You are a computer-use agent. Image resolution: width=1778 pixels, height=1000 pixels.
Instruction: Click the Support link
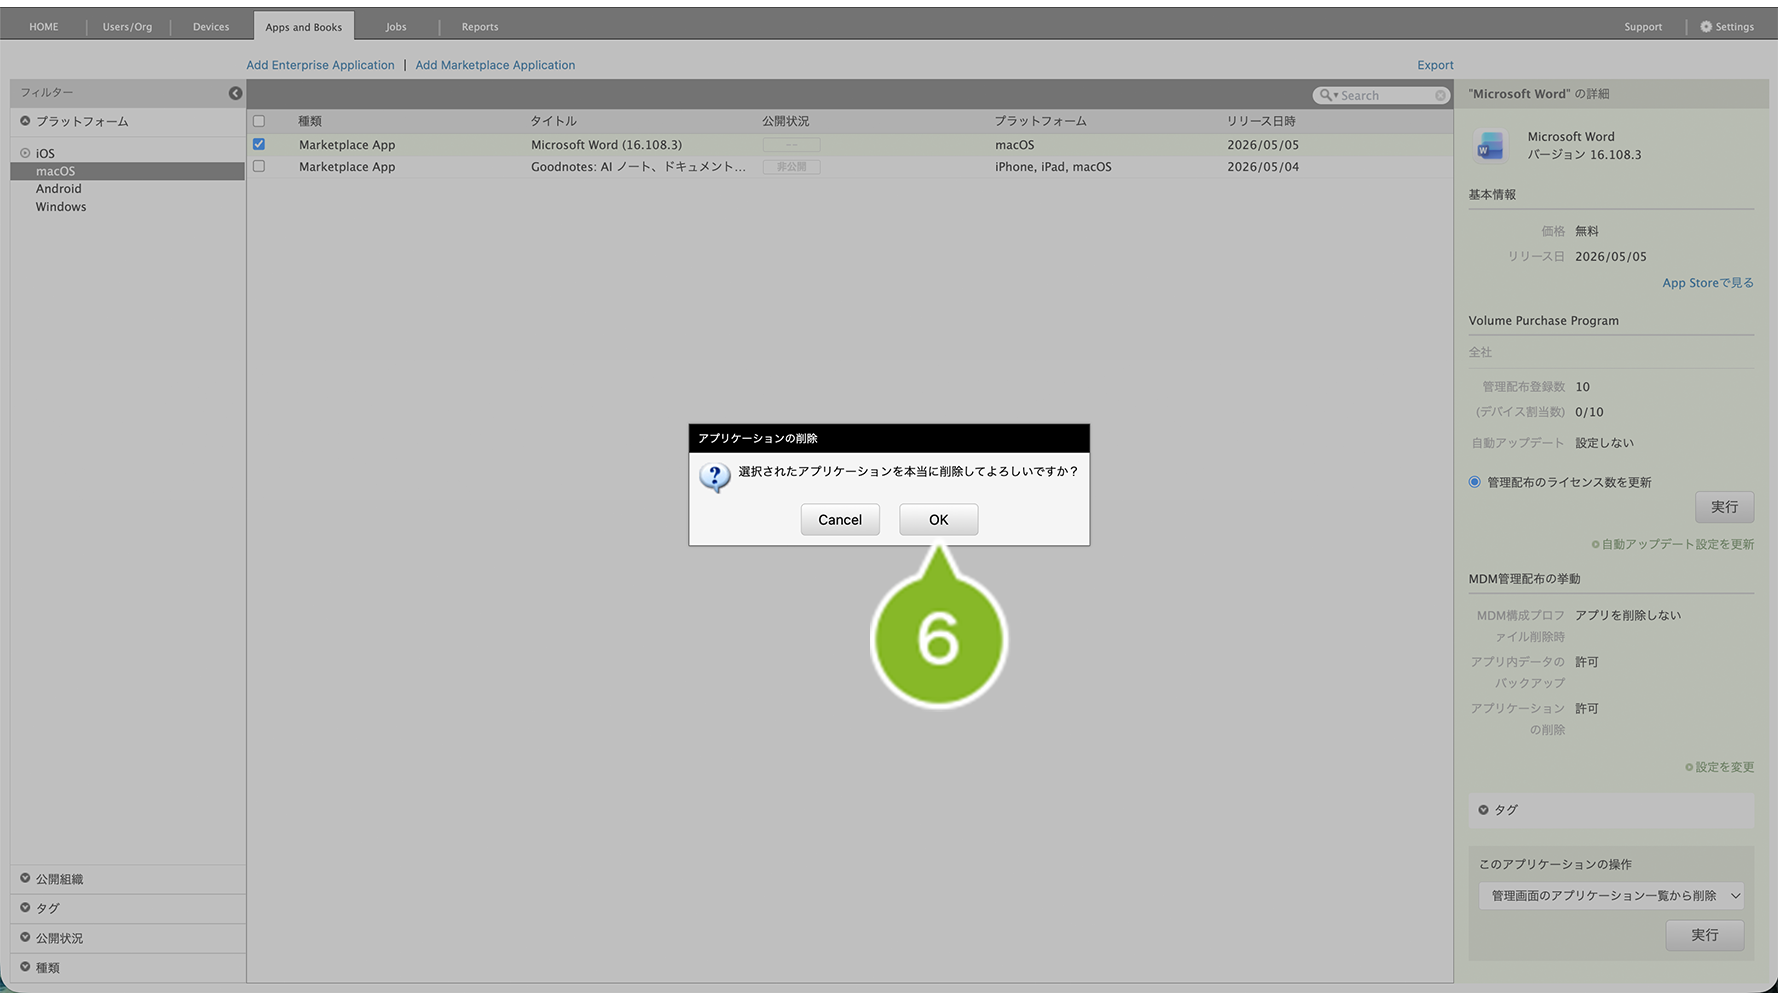1643,27
